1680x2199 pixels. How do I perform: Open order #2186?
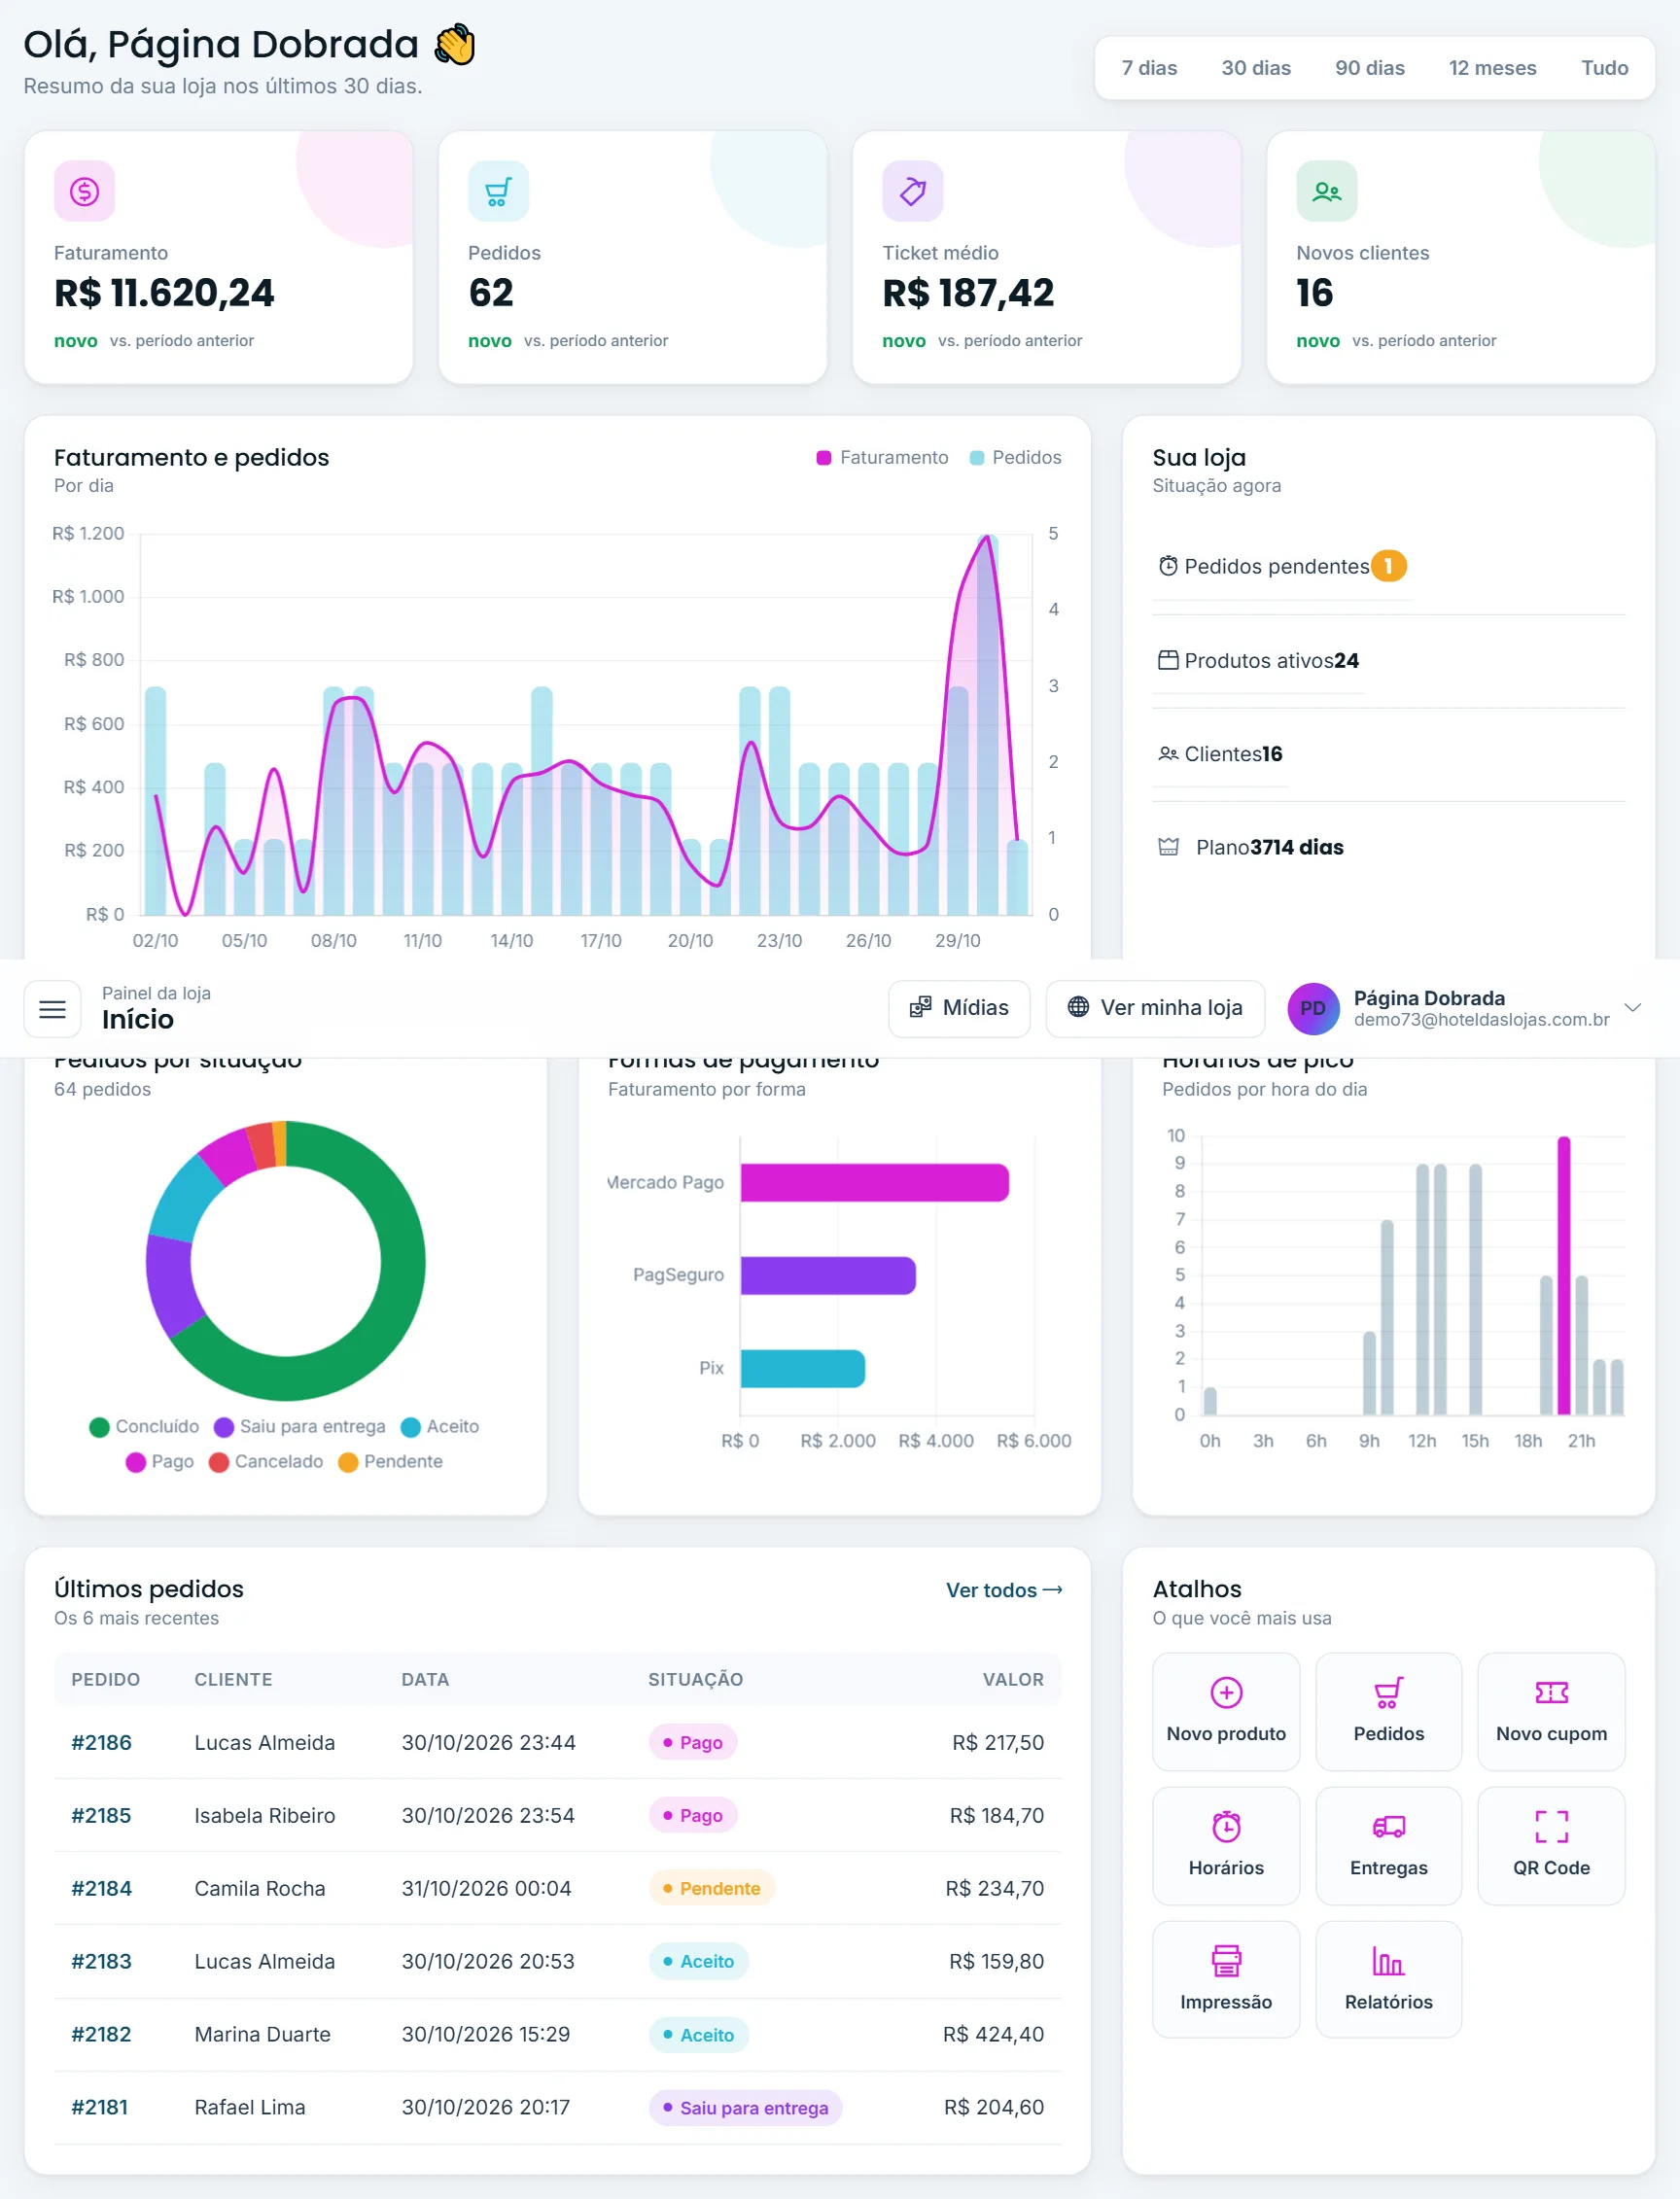[101, 1742]
